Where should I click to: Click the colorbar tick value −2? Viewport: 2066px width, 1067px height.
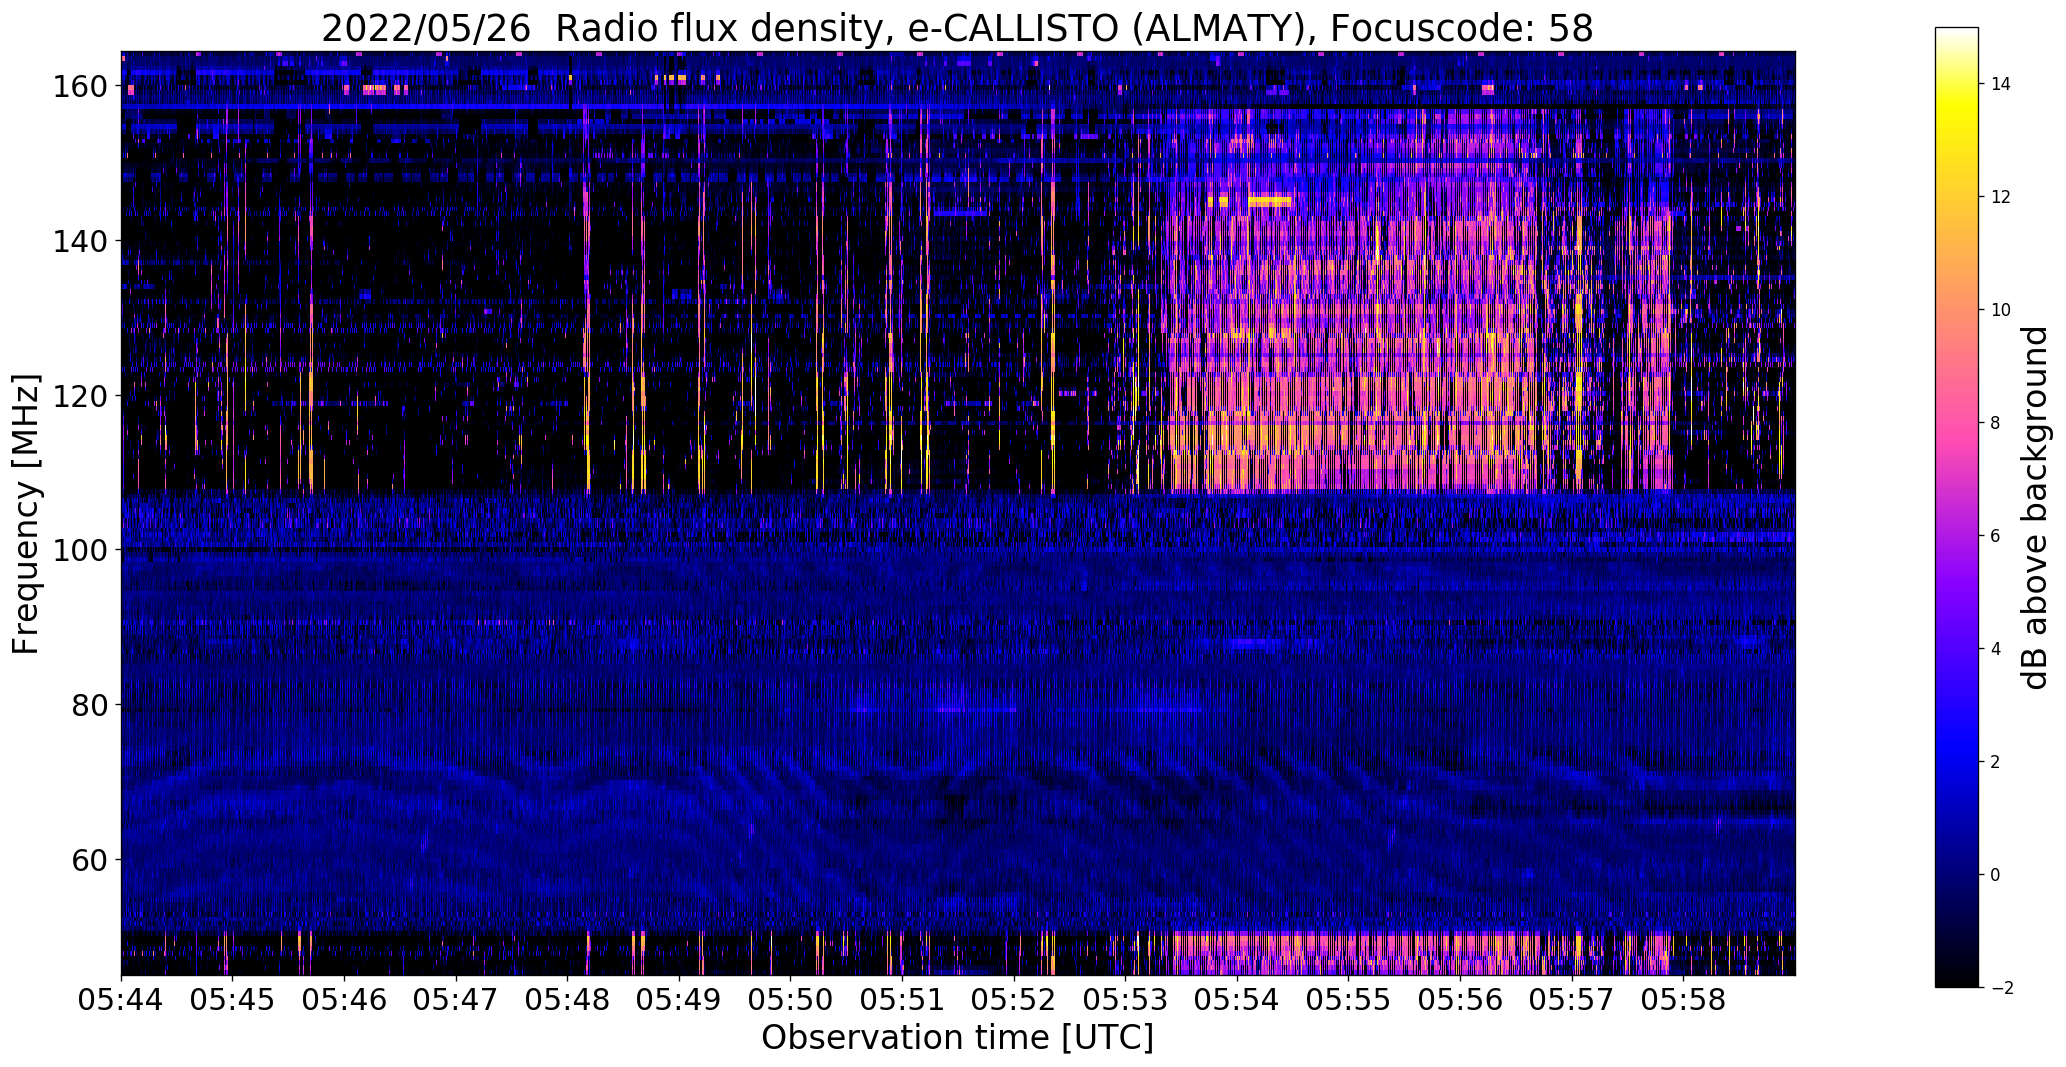pyautogui.click(x=2001, y=988)
